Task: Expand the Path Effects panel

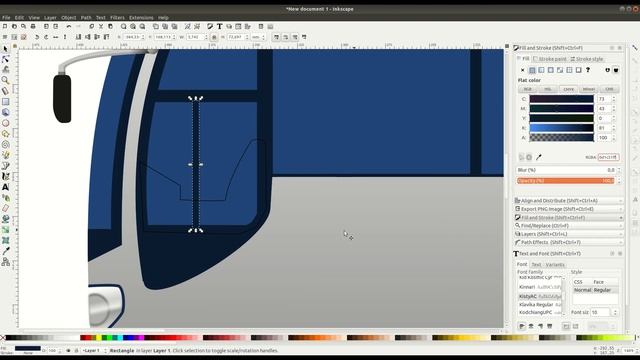Action: point(569,242)
